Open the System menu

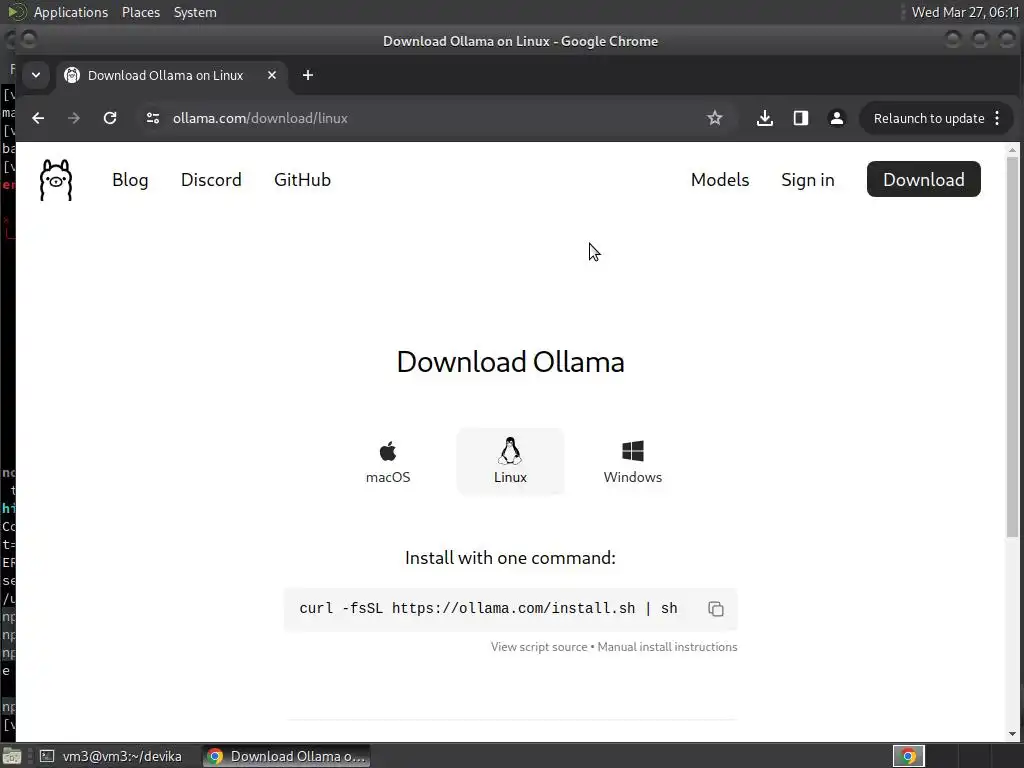[x=195, y=12]
